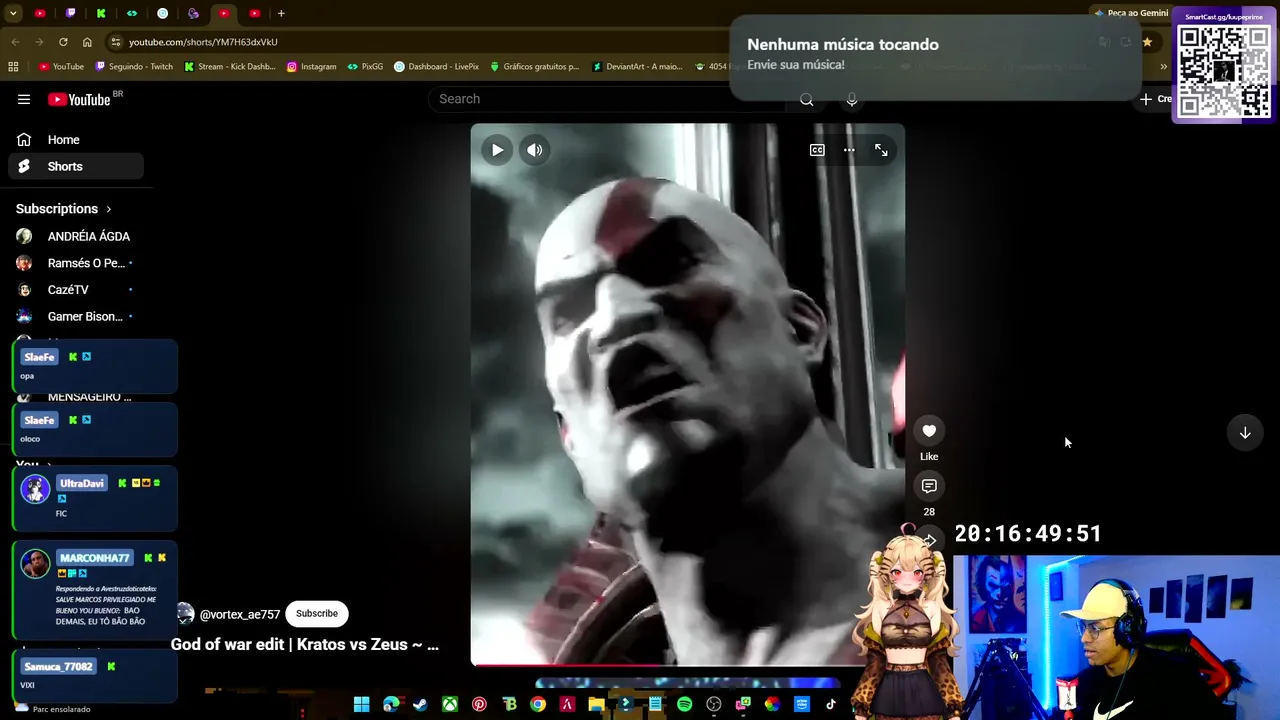Viewport: 1280px width, 720px height.
Task: Click the Create button plus icon
Action: pos(1146,99)
